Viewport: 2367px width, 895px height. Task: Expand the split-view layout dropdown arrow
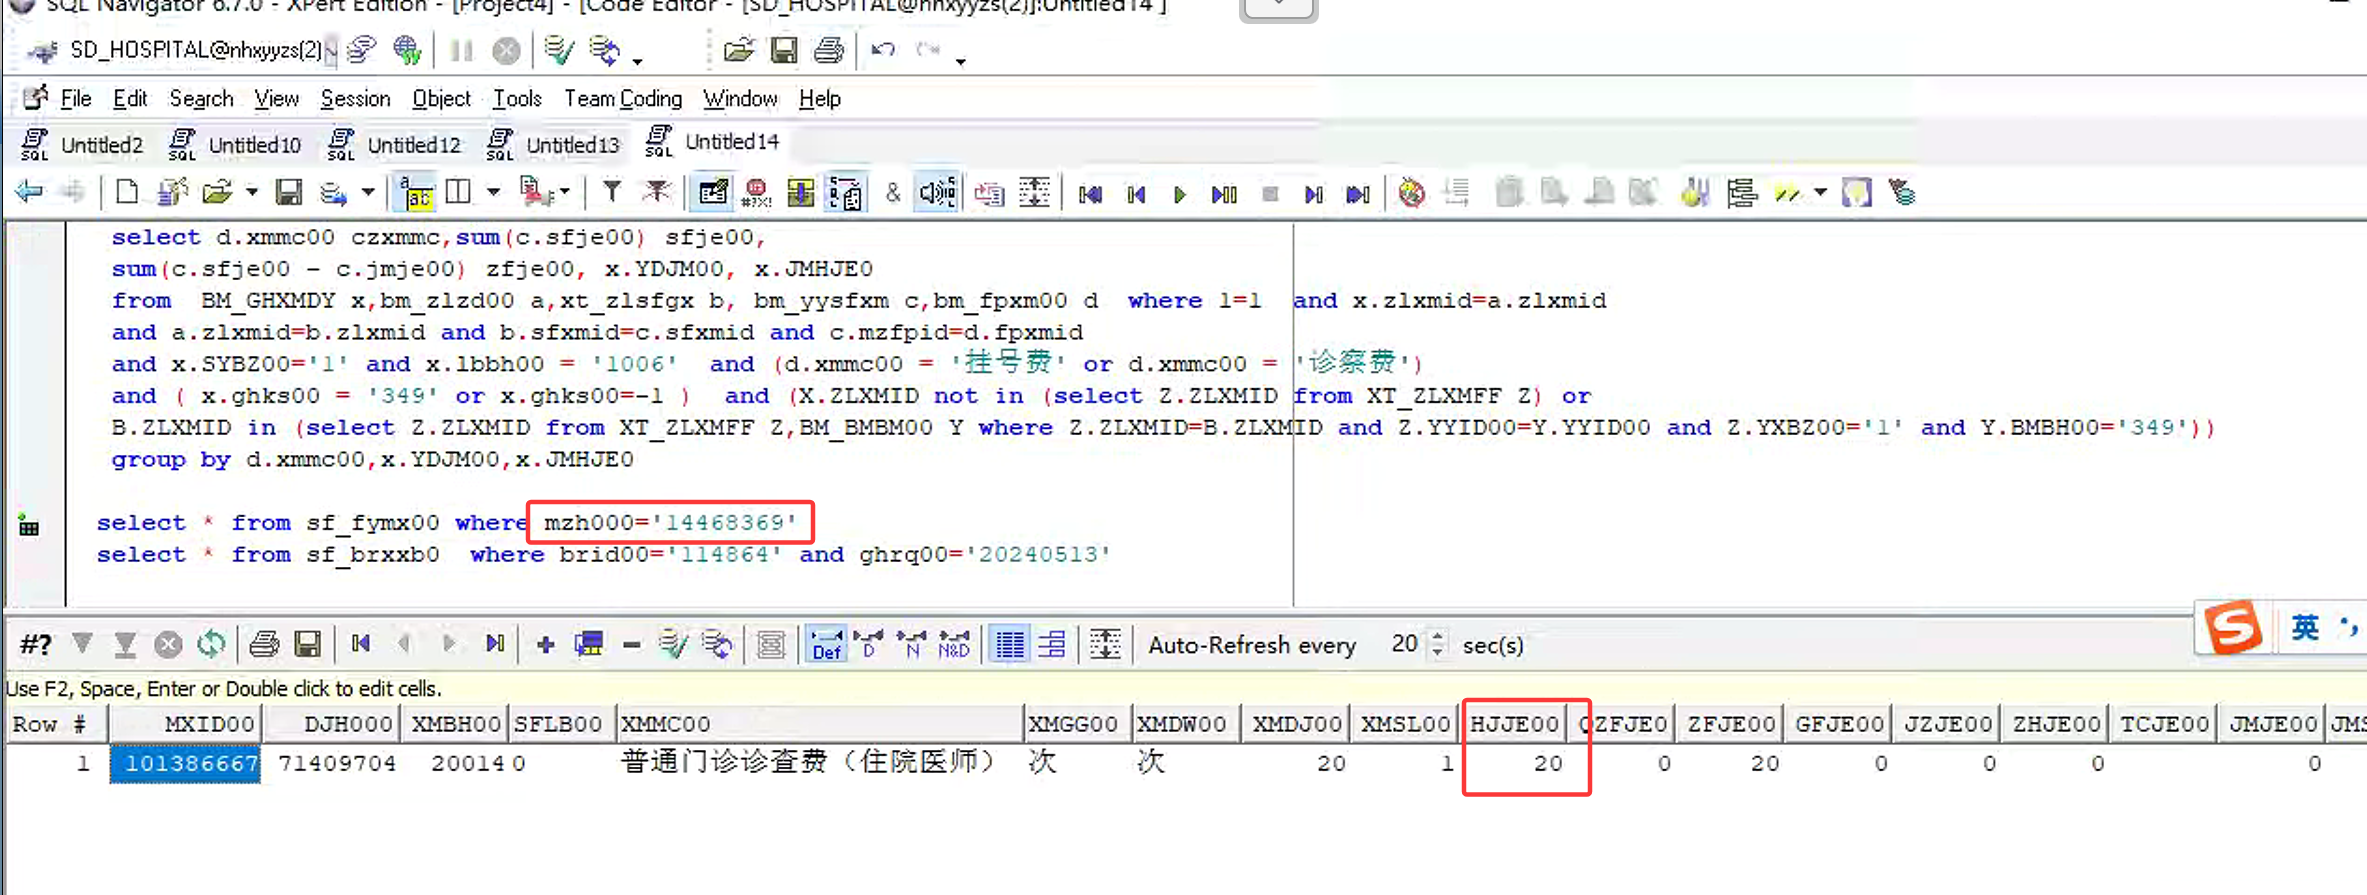coord(493,192)
